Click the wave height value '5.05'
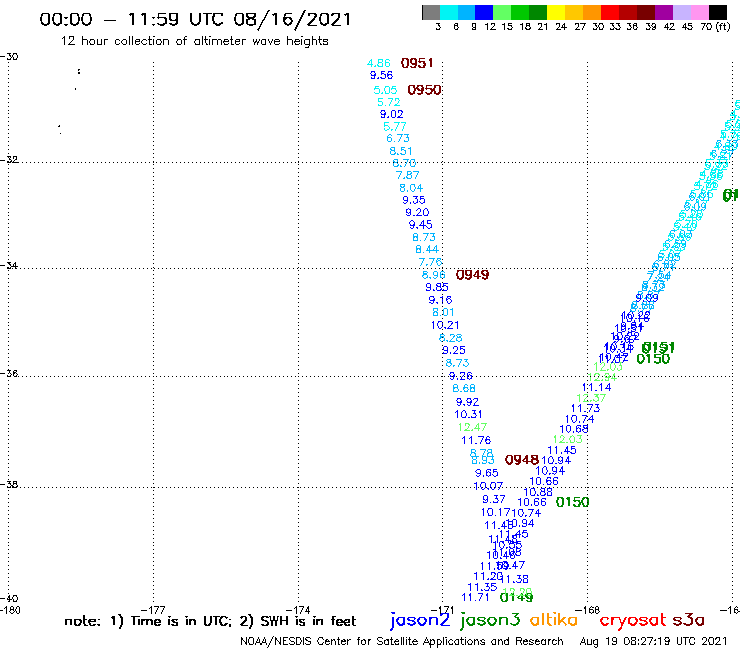 coord(385,90)
